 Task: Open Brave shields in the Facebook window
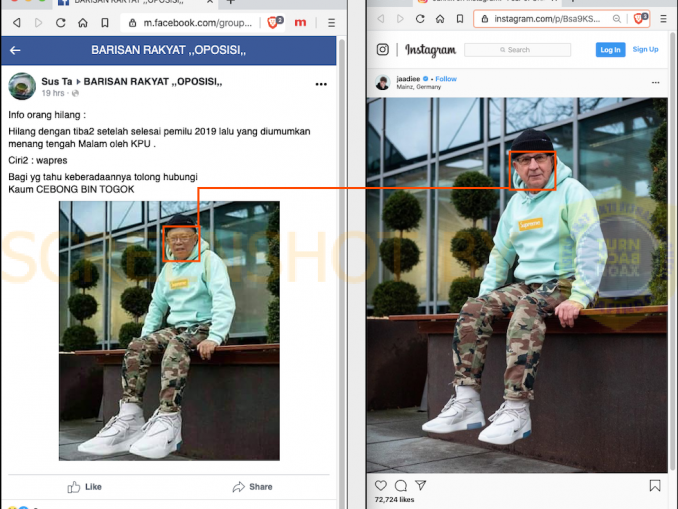click(x=275, y=22)
